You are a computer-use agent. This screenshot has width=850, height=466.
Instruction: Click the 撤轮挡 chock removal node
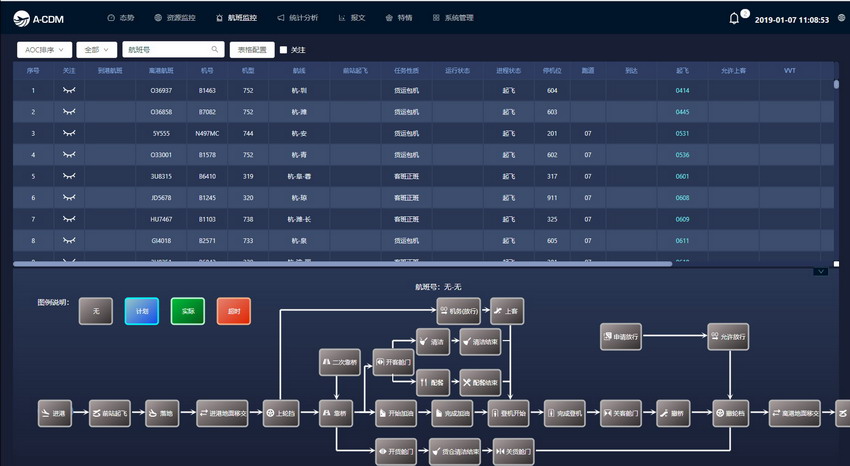[731, 413]
